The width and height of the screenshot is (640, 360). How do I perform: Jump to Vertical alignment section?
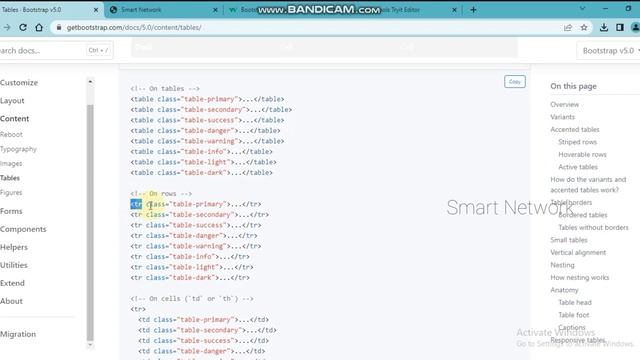[578, 252]
